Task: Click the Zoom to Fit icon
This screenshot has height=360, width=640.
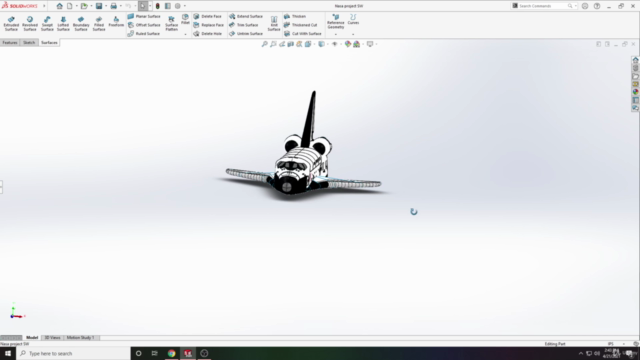Action: click(264, 44)
